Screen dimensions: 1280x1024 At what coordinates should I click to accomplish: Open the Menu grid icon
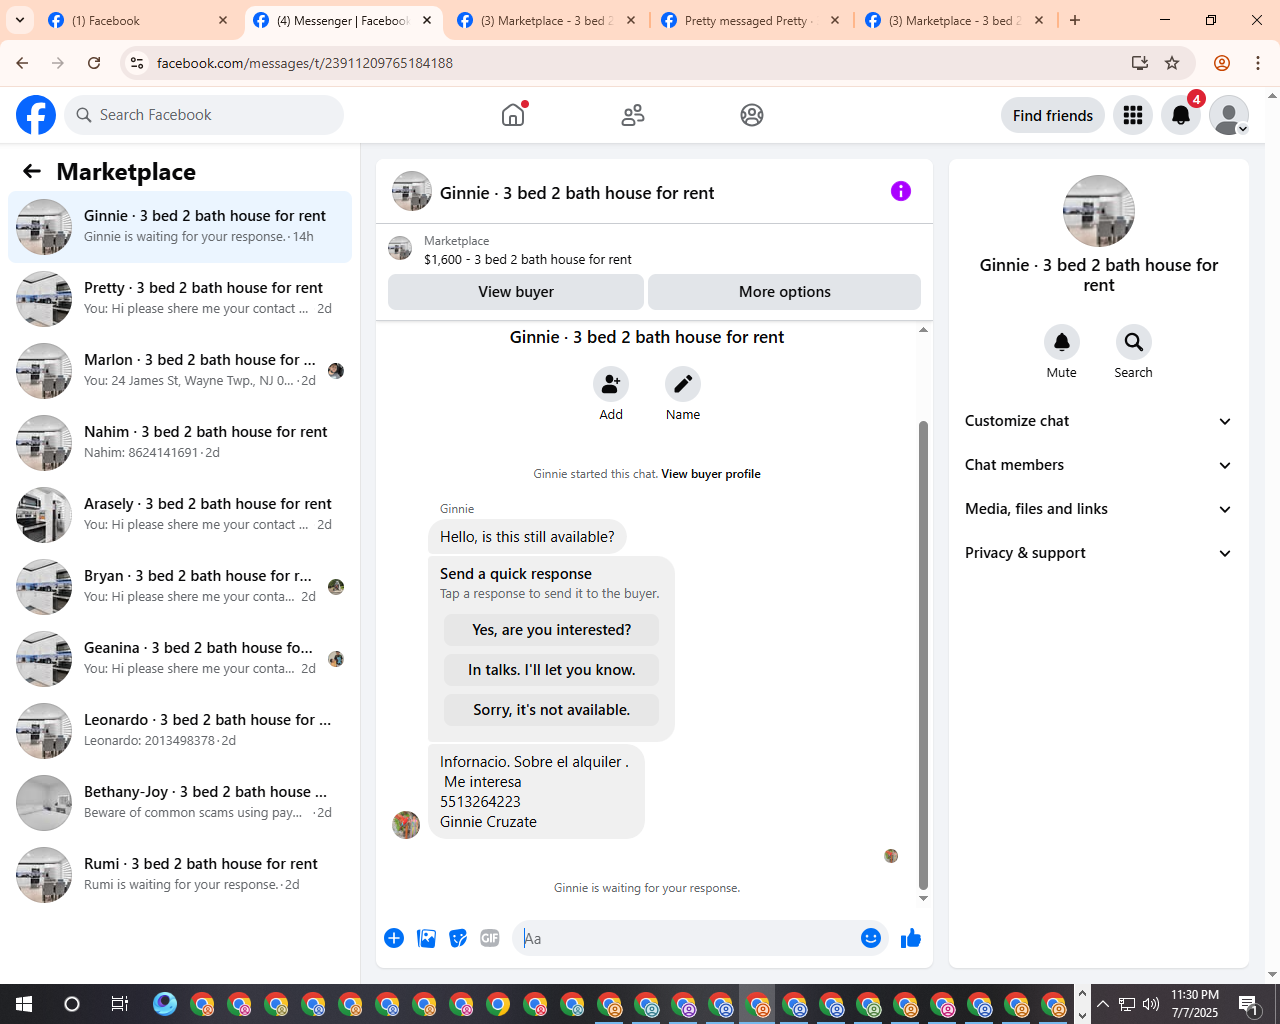1133,115
